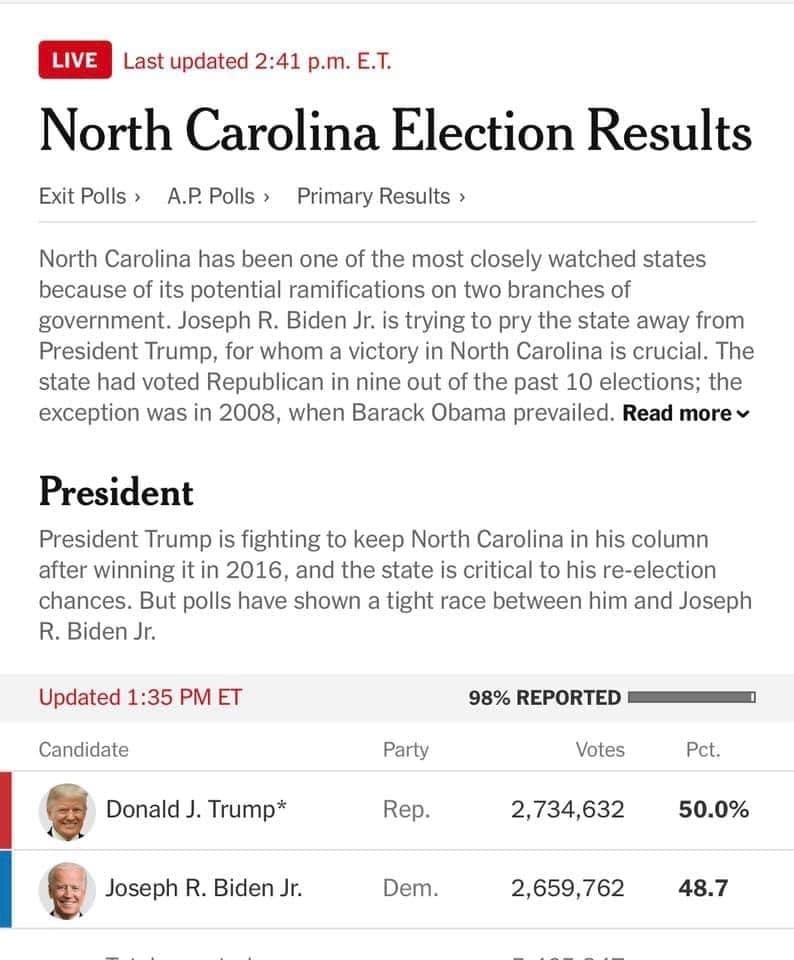Image resolution: width=794 pixels, height=960 pixels.
Task: Click the Joseph R. Biden Jr. name
Action: tap(204, 888)
